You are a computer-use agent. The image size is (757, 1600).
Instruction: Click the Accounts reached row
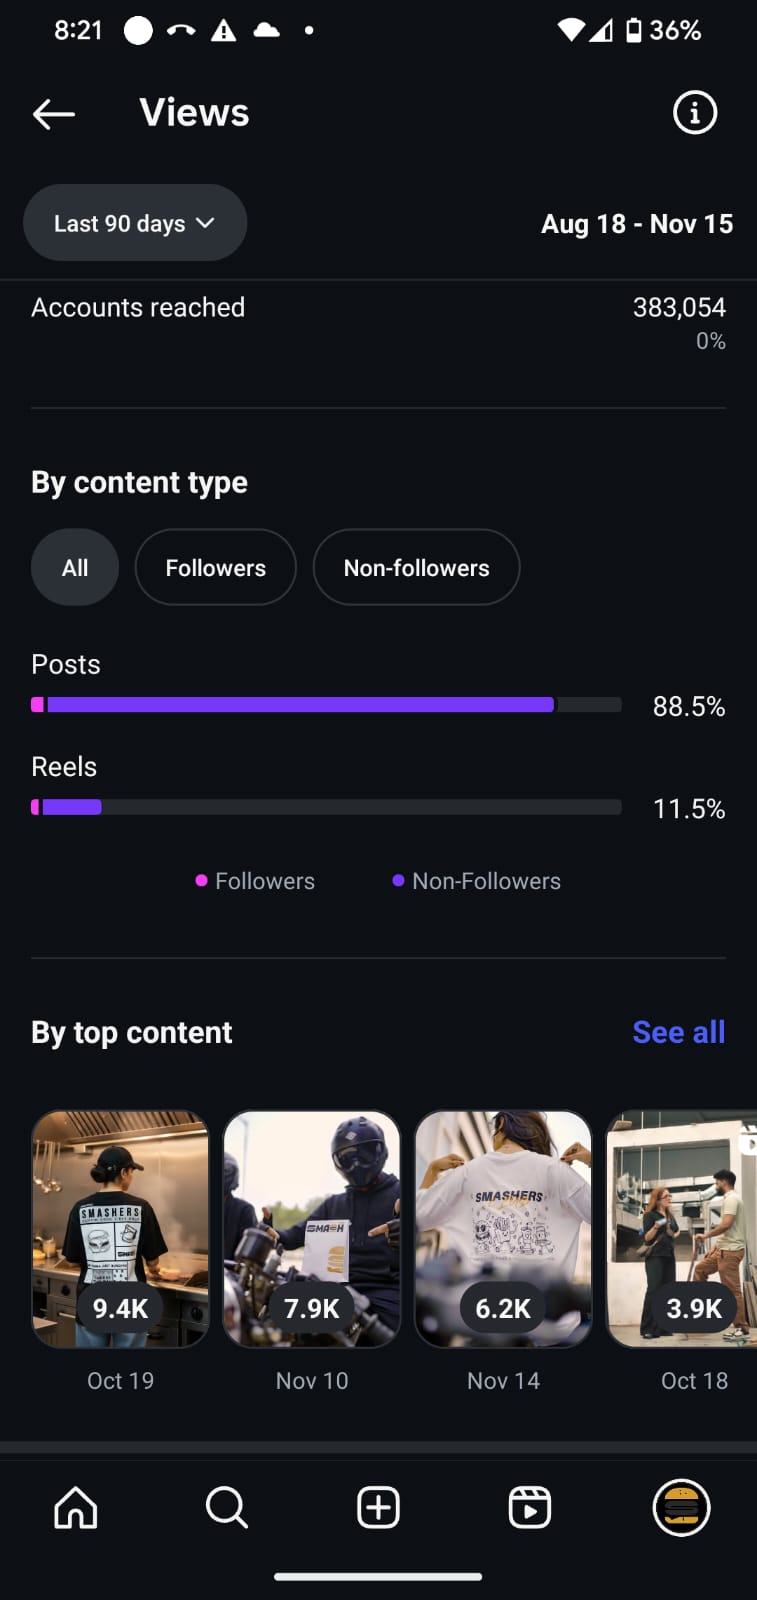[378, 322]
